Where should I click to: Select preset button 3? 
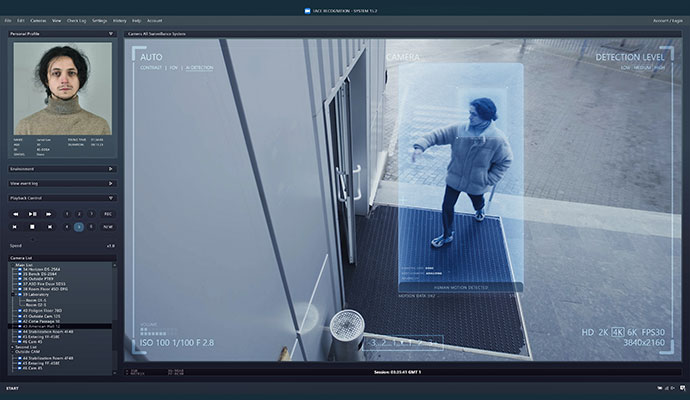[92, 214]
